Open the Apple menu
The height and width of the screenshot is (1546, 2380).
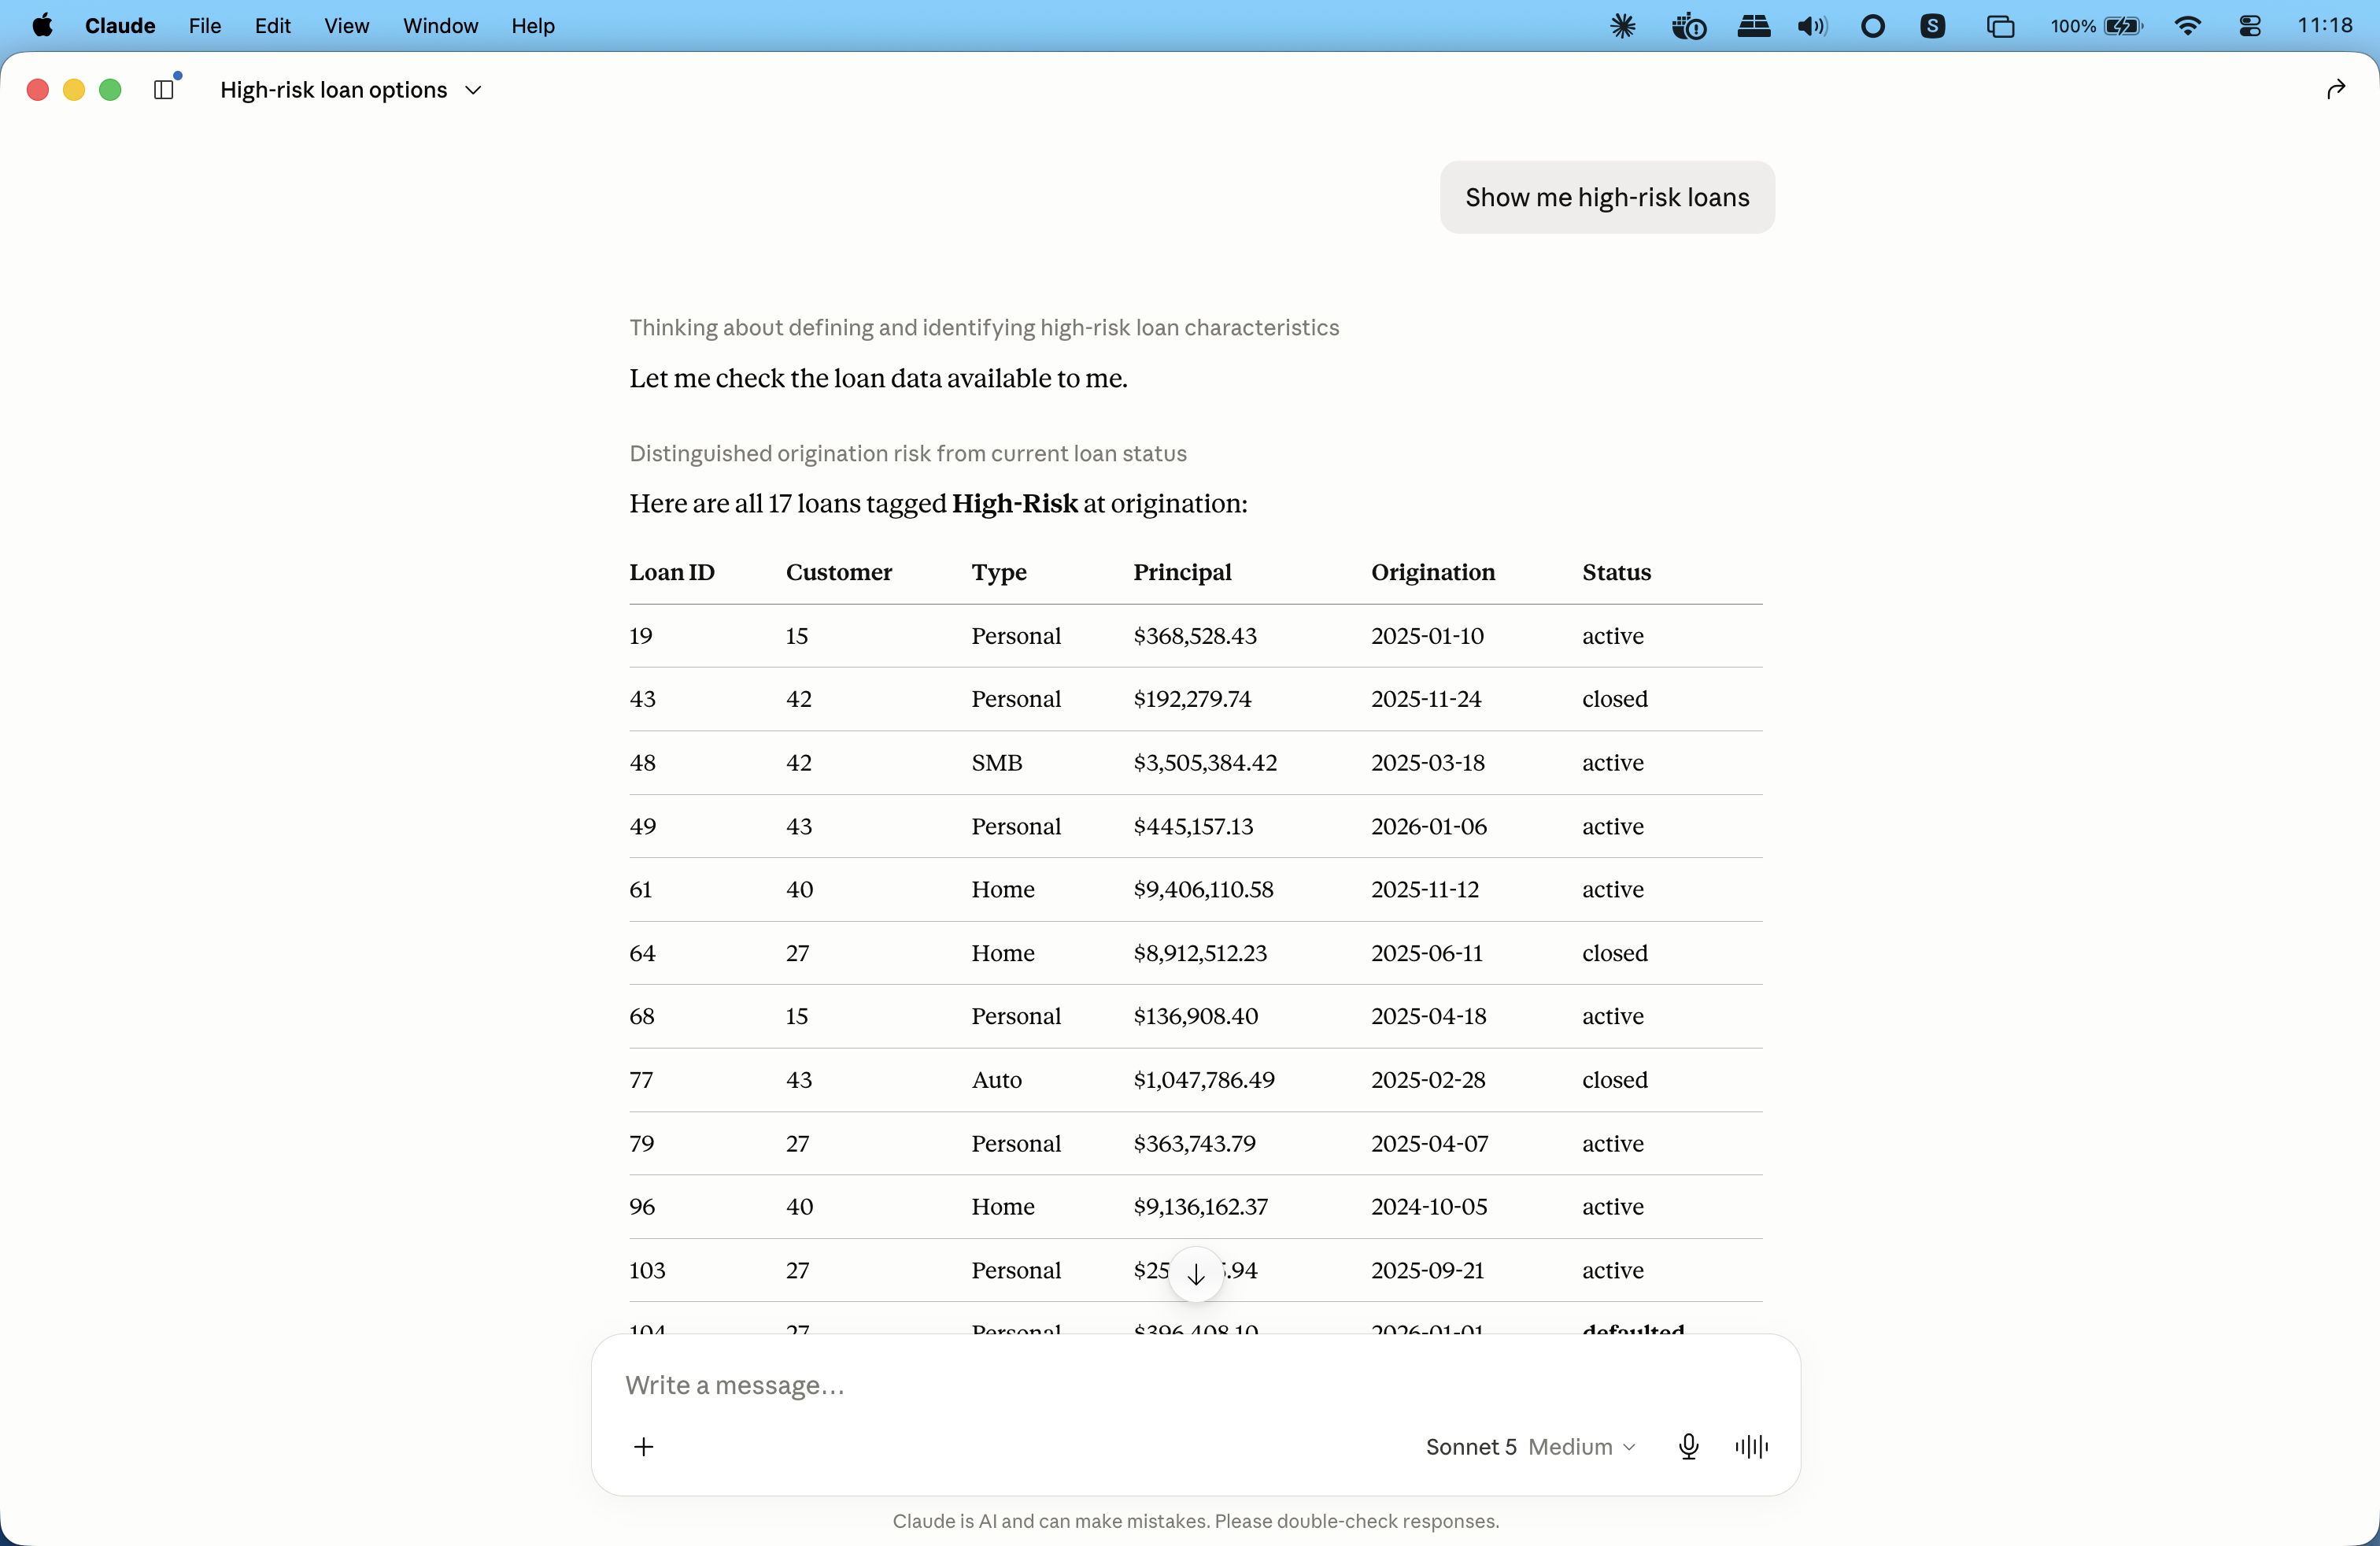point(42,26)
